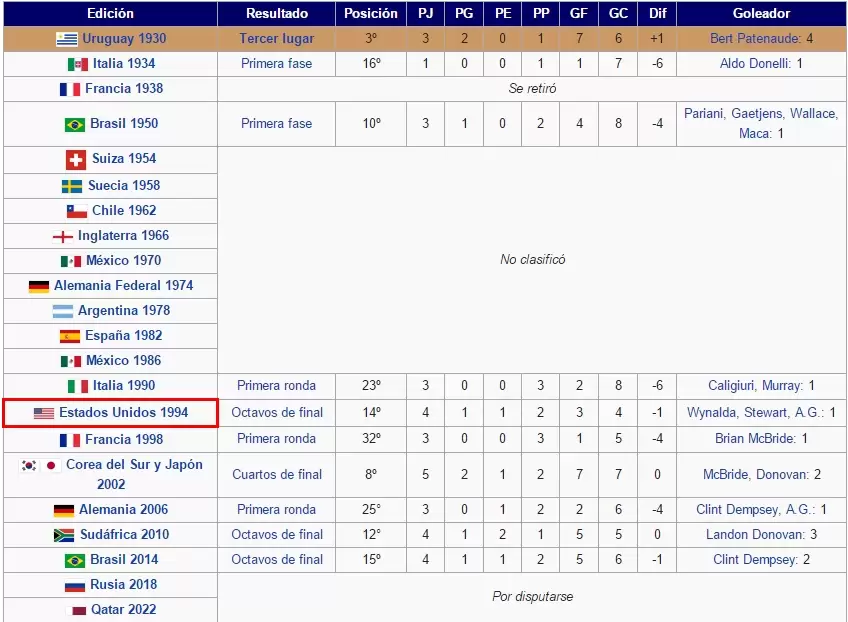The height and width of the screenshot is (622, 848).
Task: Click the South Africa flag icon
Action: pyautogui.click(x=64, y=535)
